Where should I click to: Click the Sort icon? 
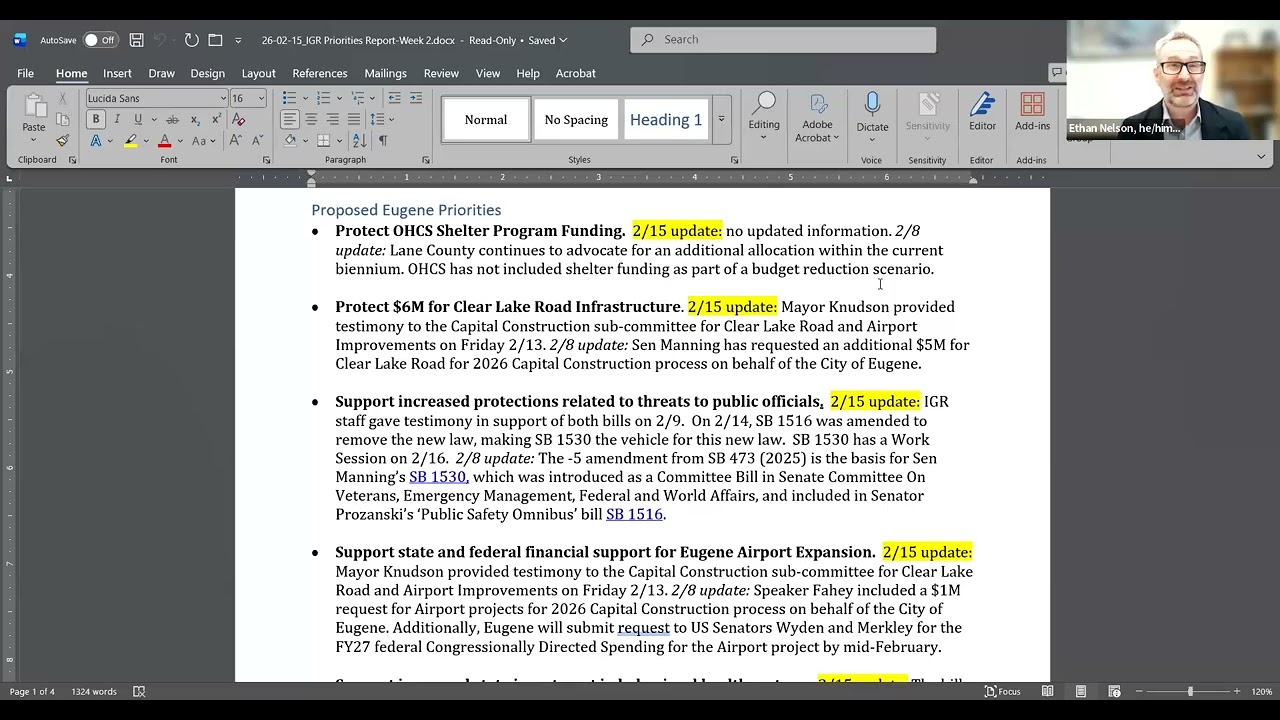(x=361, y=141)
